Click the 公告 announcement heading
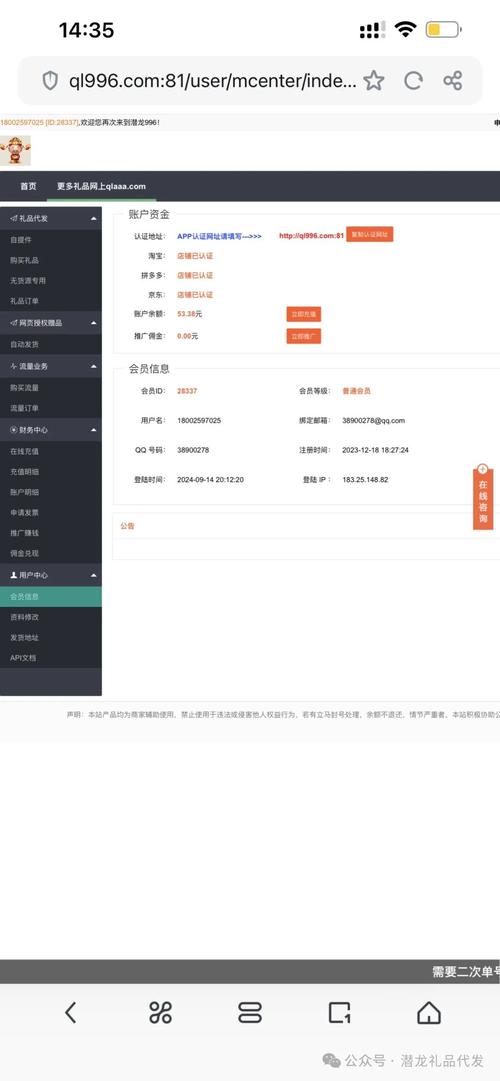The image size is (500, 1081). (x=127, y=526)
